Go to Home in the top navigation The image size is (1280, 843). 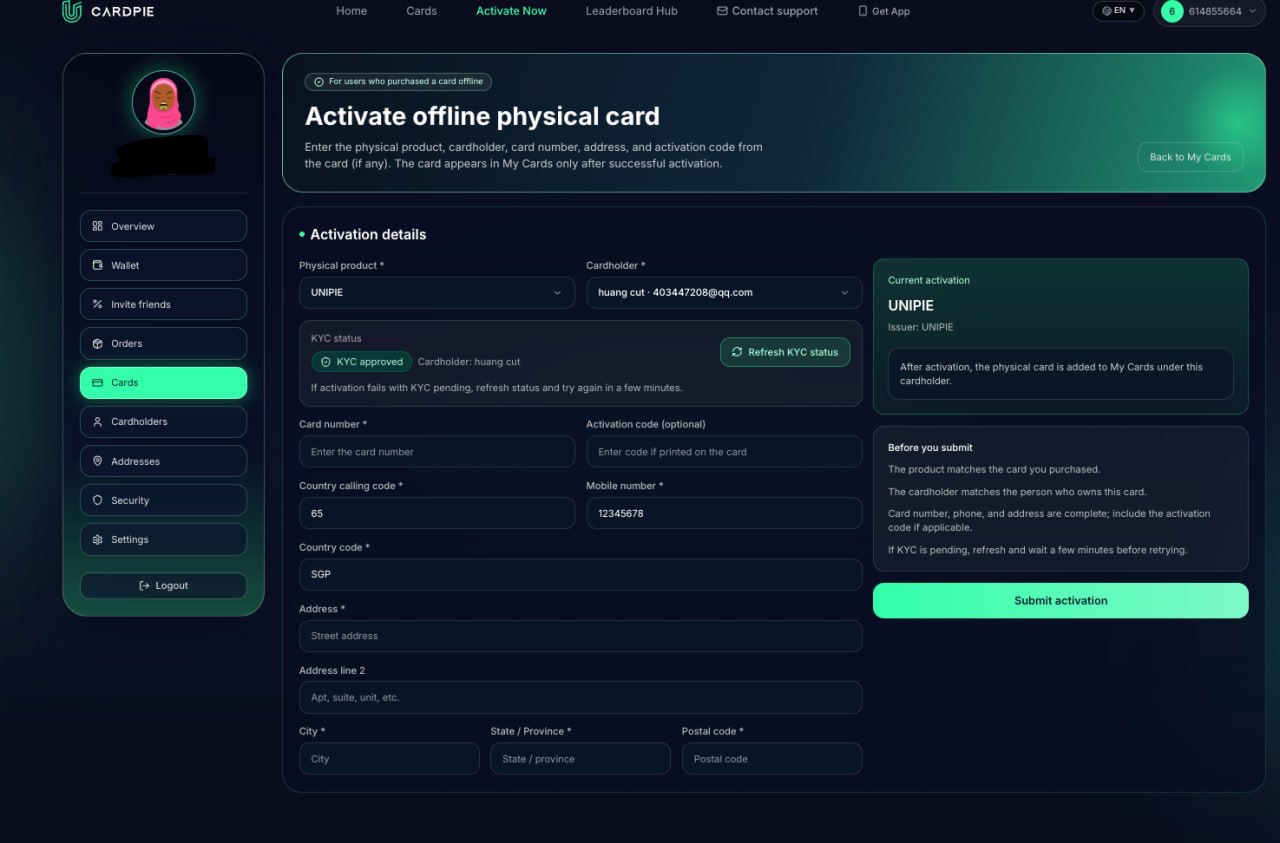click(x=351, y=11)
